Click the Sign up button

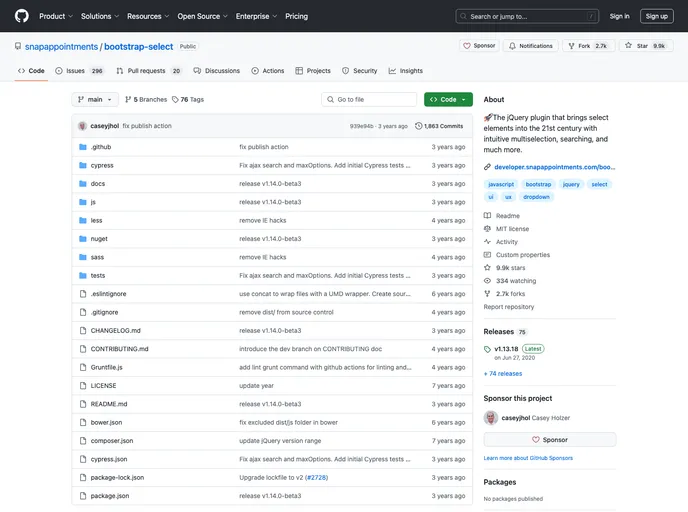click(656, 16)
